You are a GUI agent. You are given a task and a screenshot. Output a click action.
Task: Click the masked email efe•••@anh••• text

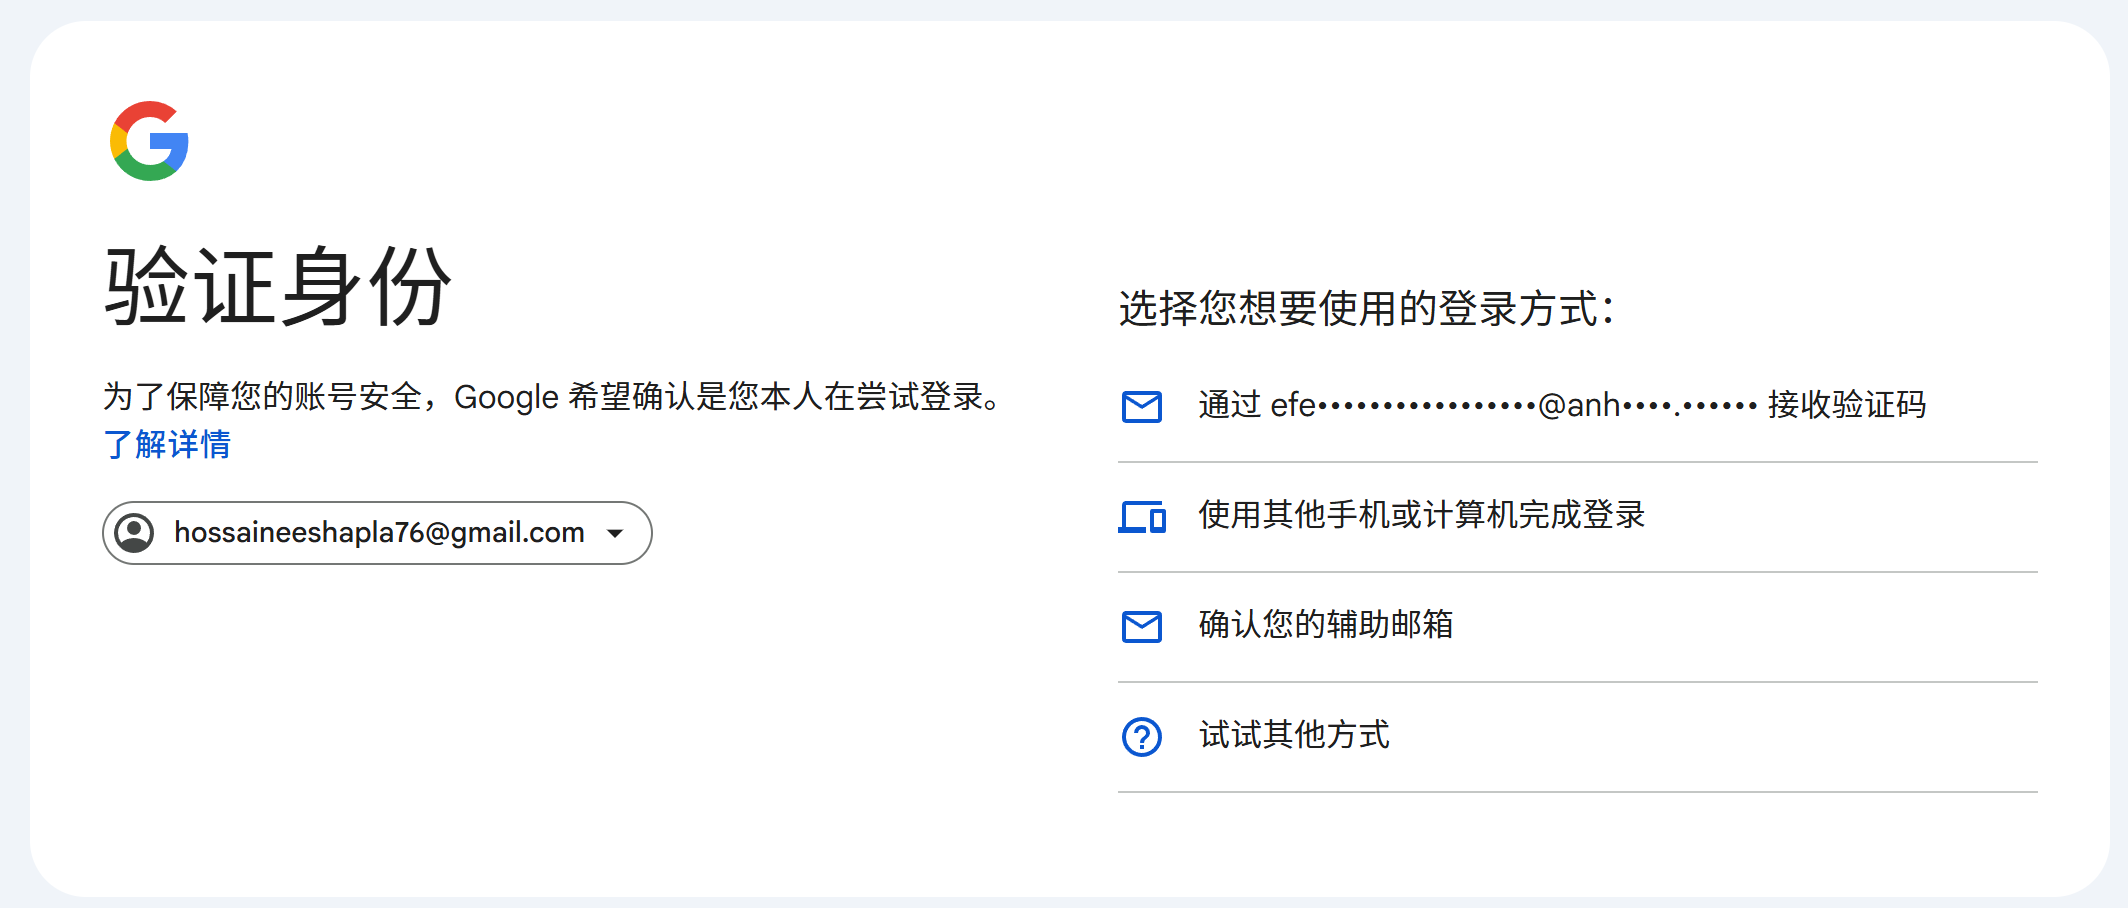pos(1512,406)
